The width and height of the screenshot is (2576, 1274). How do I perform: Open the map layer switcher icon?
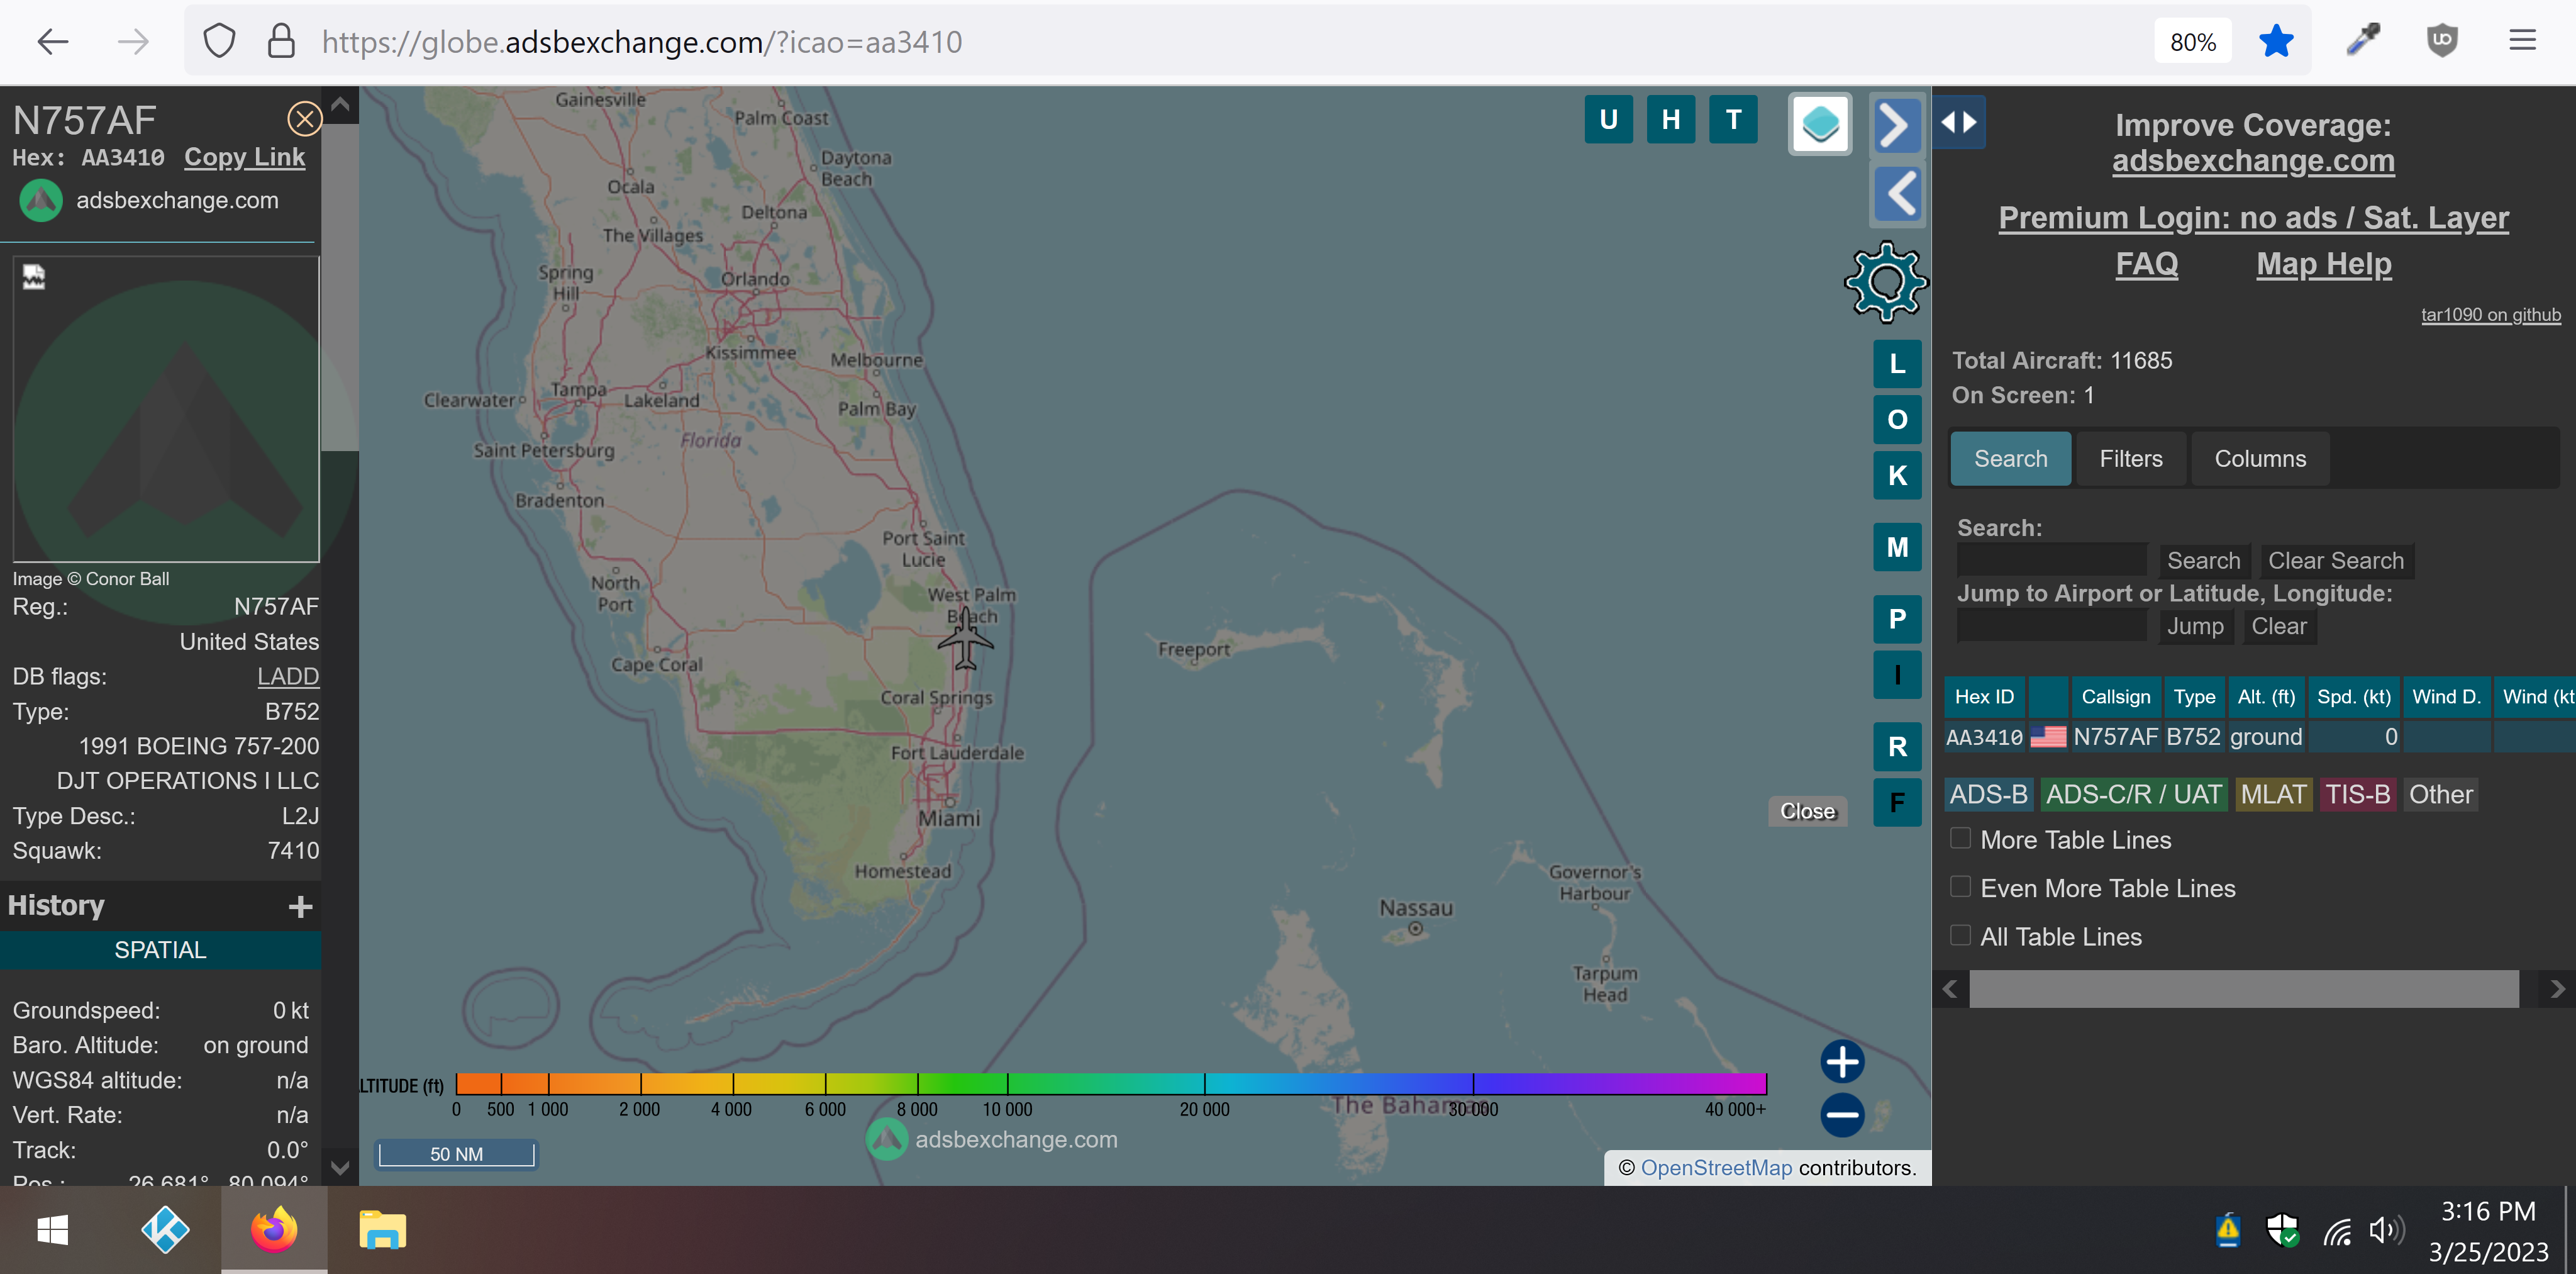[x=1820, y=124]
